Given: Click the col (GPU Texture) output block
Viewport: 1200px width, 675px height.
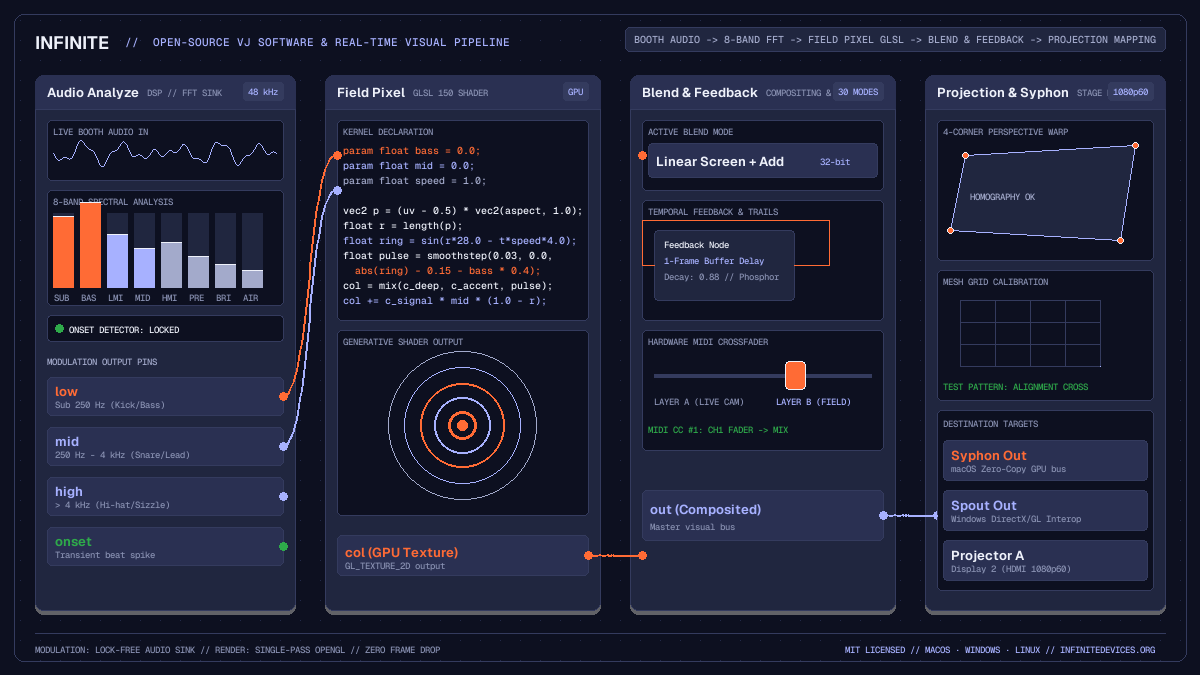Looking at the screenshot, I should (x=463, y=555).
